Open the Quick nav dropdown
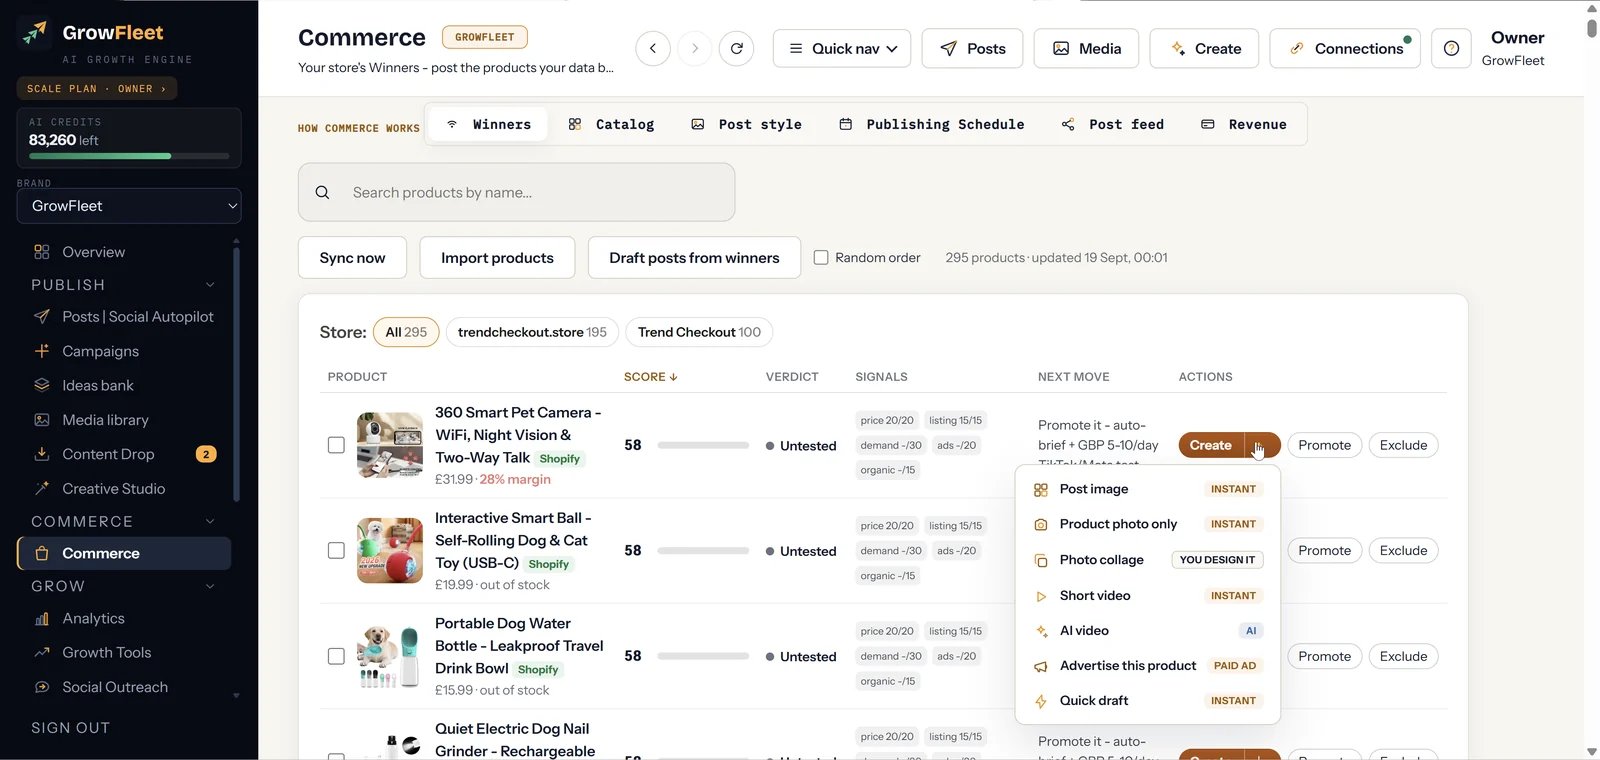The width and height of the screenshot is (1600, 760). point(842,48)
